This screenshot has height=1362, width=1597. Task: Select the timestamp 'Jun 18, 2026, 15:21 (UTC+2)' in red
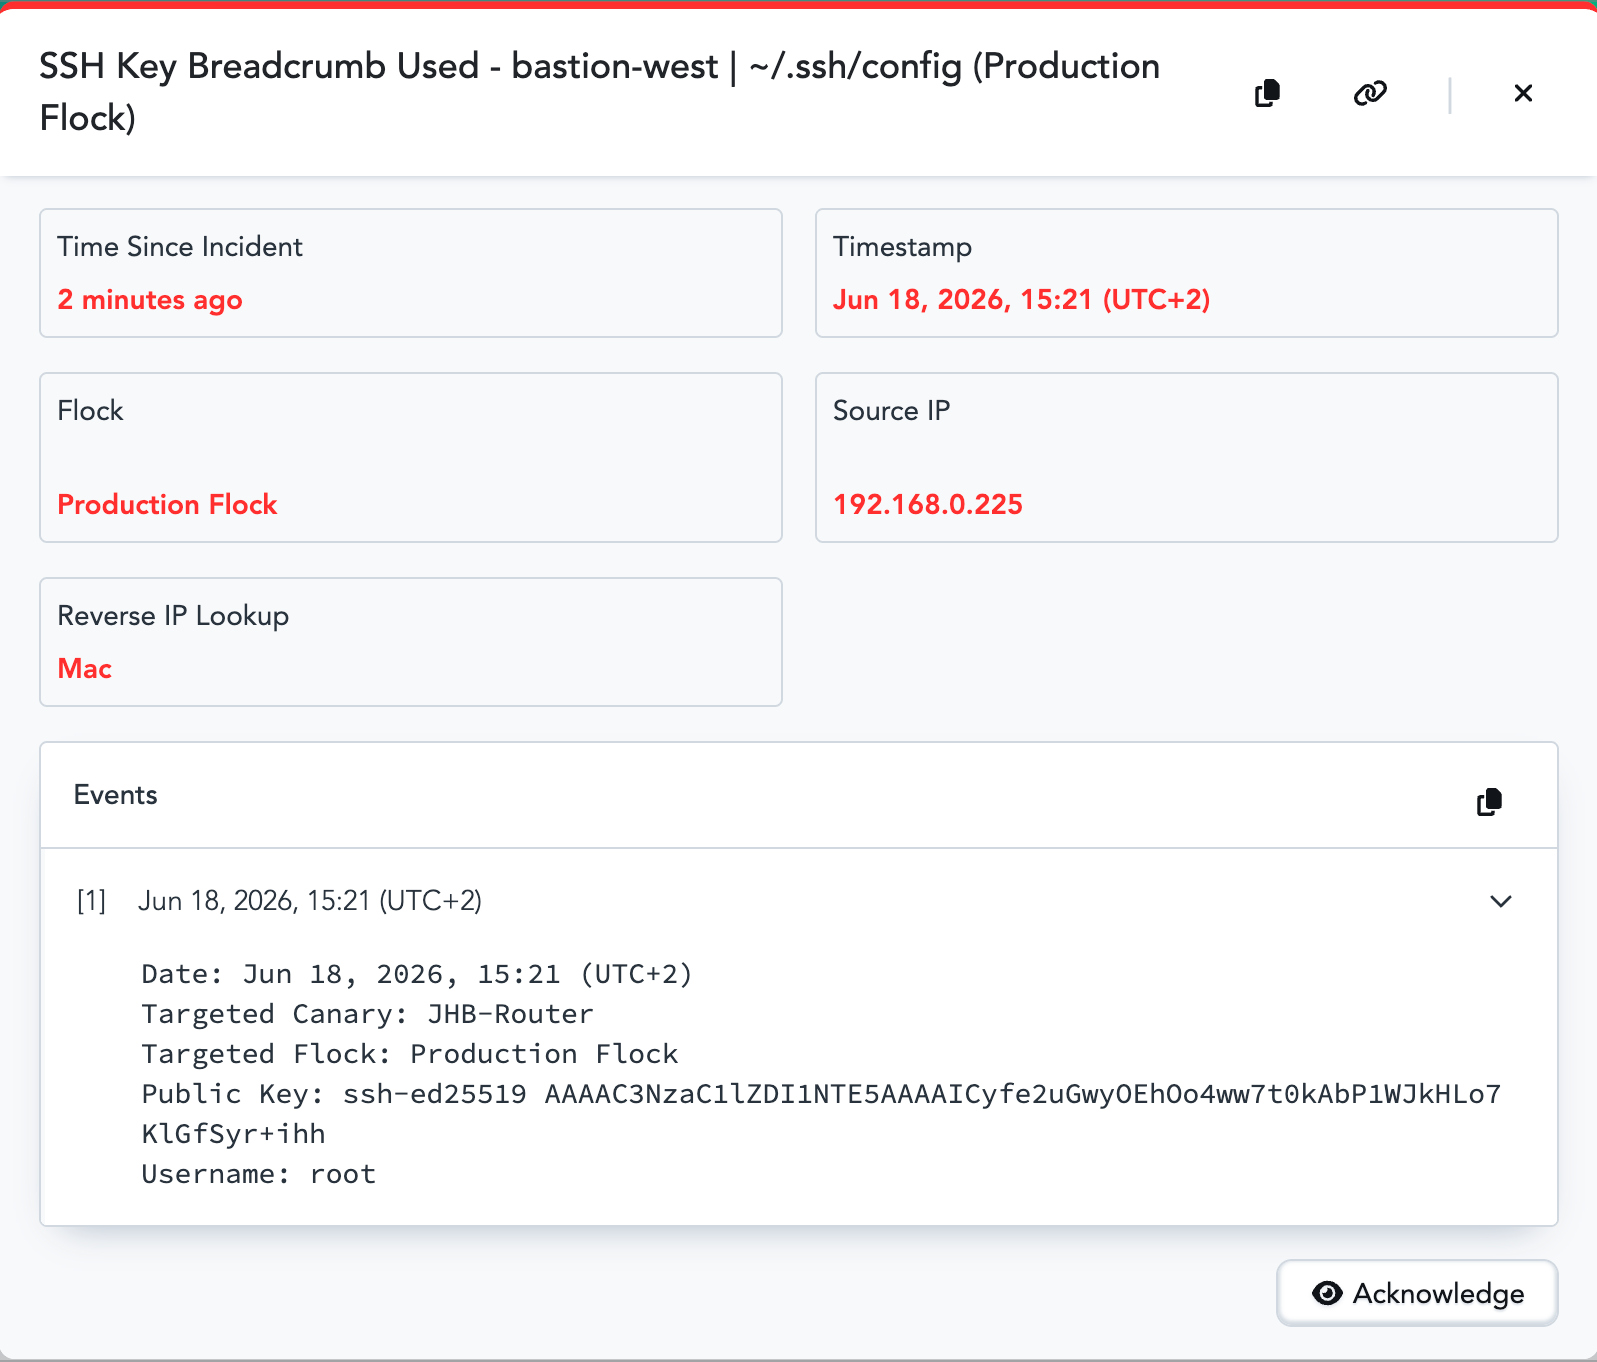[1022, 300]
